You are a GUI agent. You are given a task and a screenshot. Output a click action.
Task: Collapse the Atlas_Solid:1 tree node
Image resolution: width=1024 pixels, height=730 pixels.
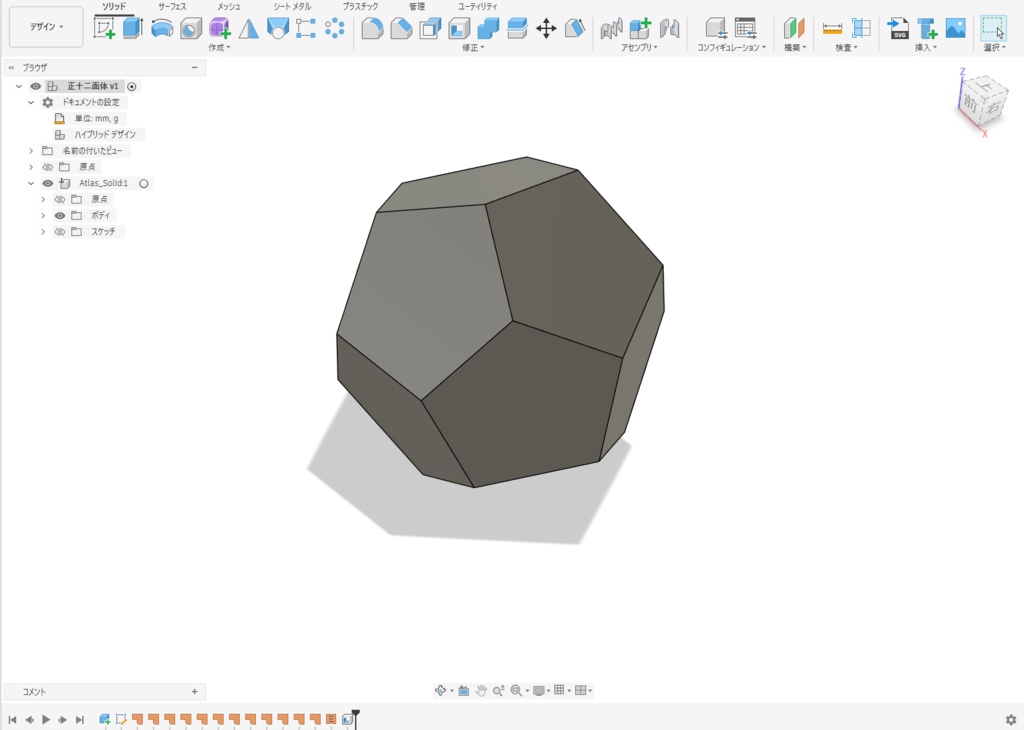click(x=30, y=183)
